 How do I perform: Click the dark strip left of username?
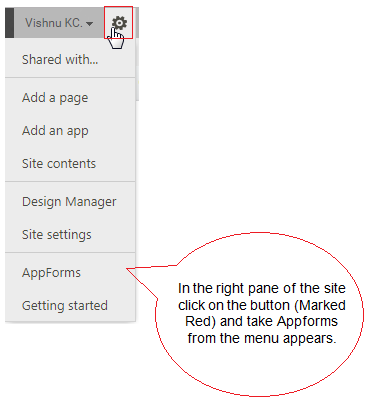tap(9, 23)
